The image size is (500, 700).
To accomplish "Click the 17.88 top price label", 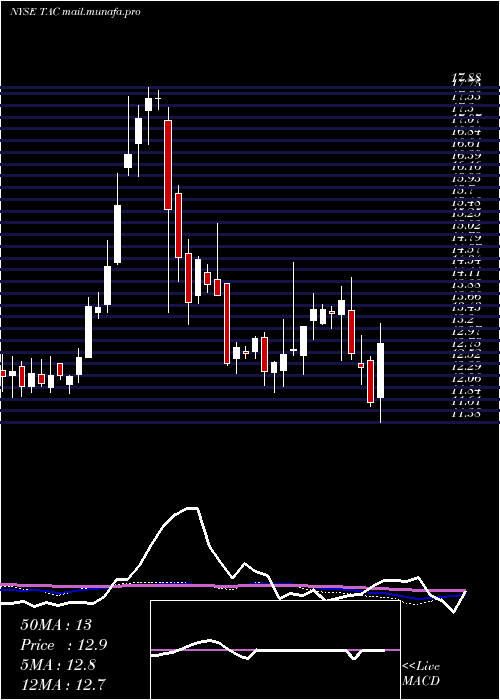I will tap(466, 80).
